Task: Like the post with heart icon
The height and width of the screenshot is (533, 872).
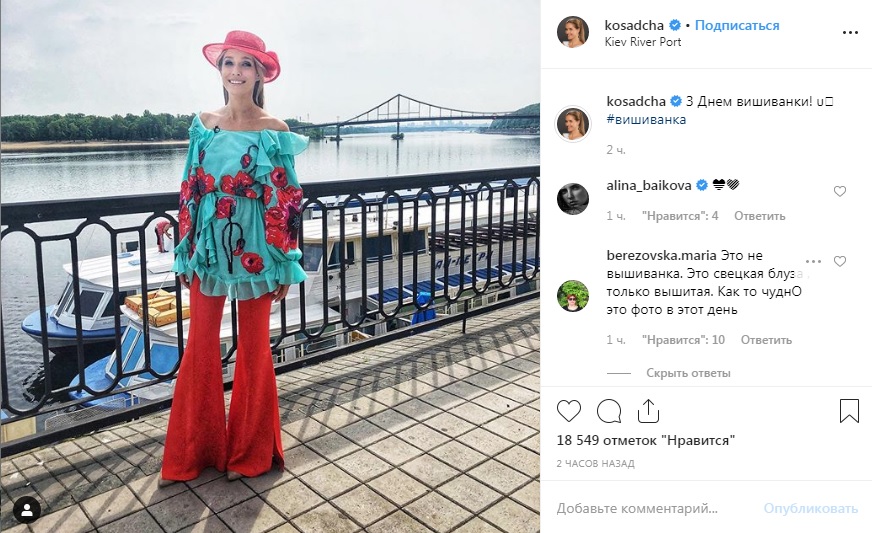Action: tap(569, 411)
